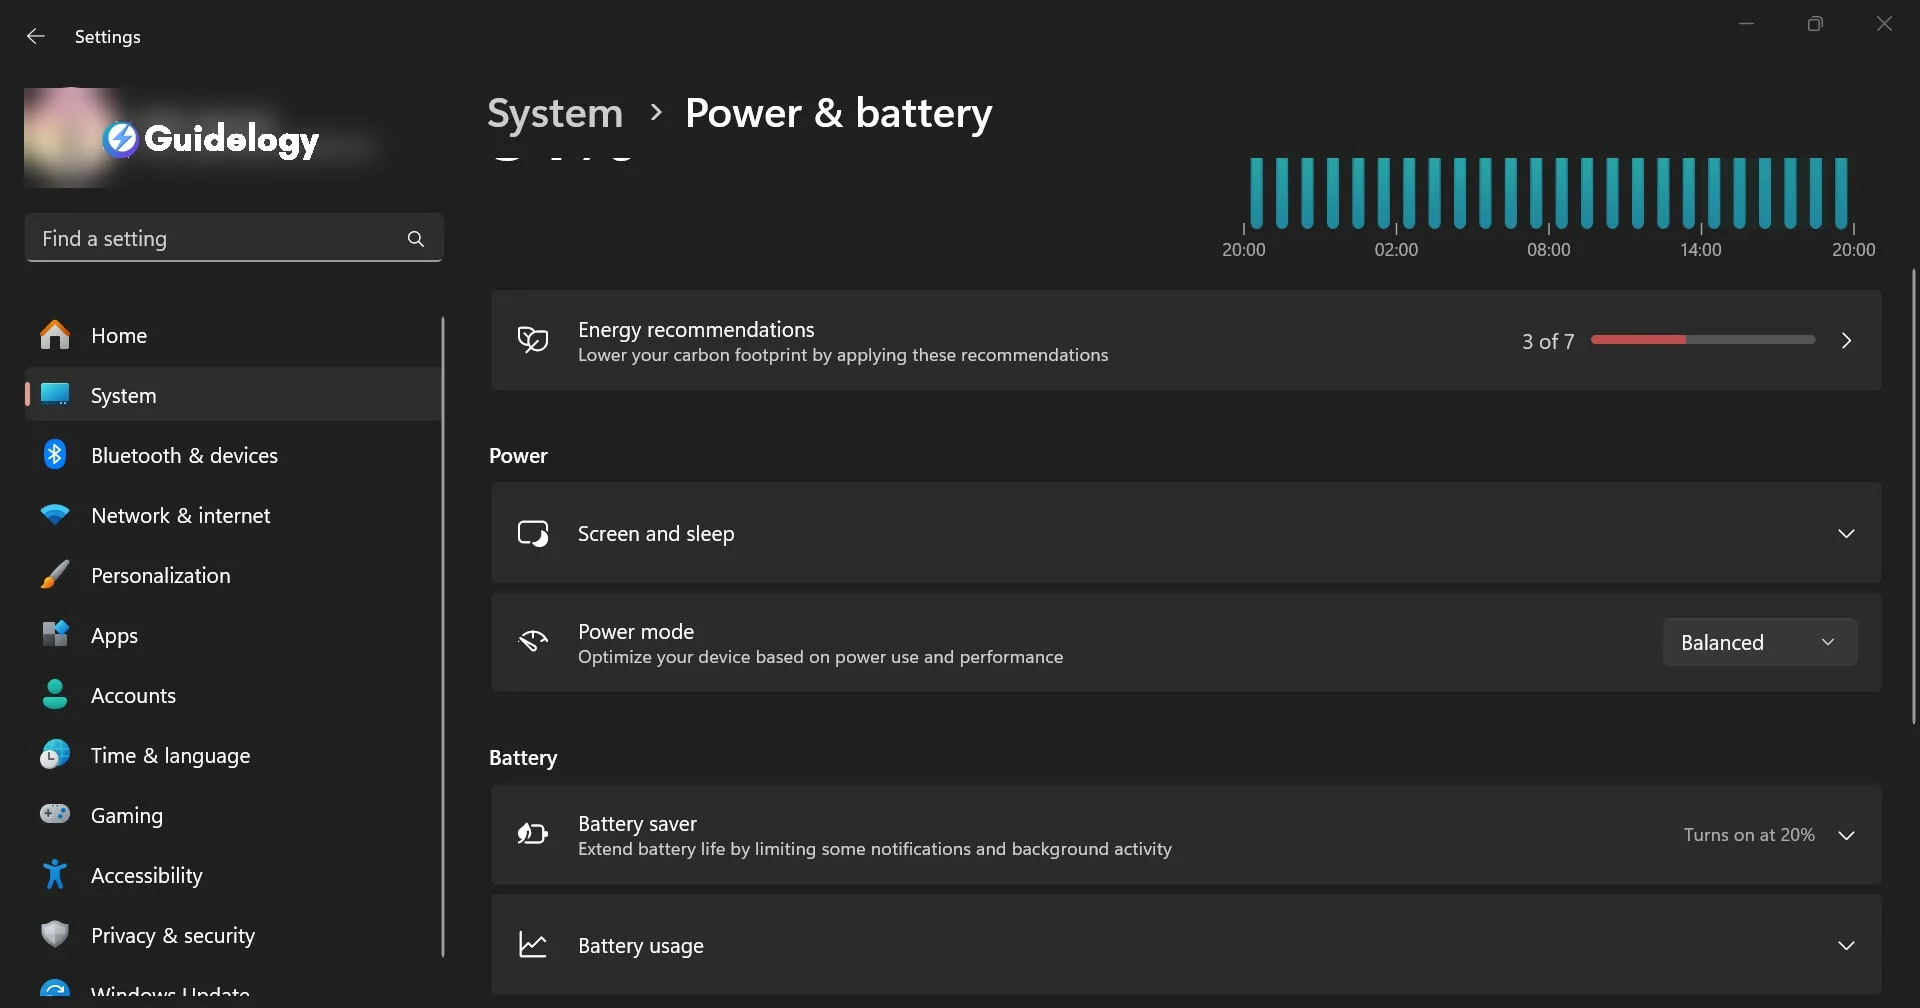Click Energy recommendations title text
The height and width of the screenshot is (1008, 1920).
[696, 329]
